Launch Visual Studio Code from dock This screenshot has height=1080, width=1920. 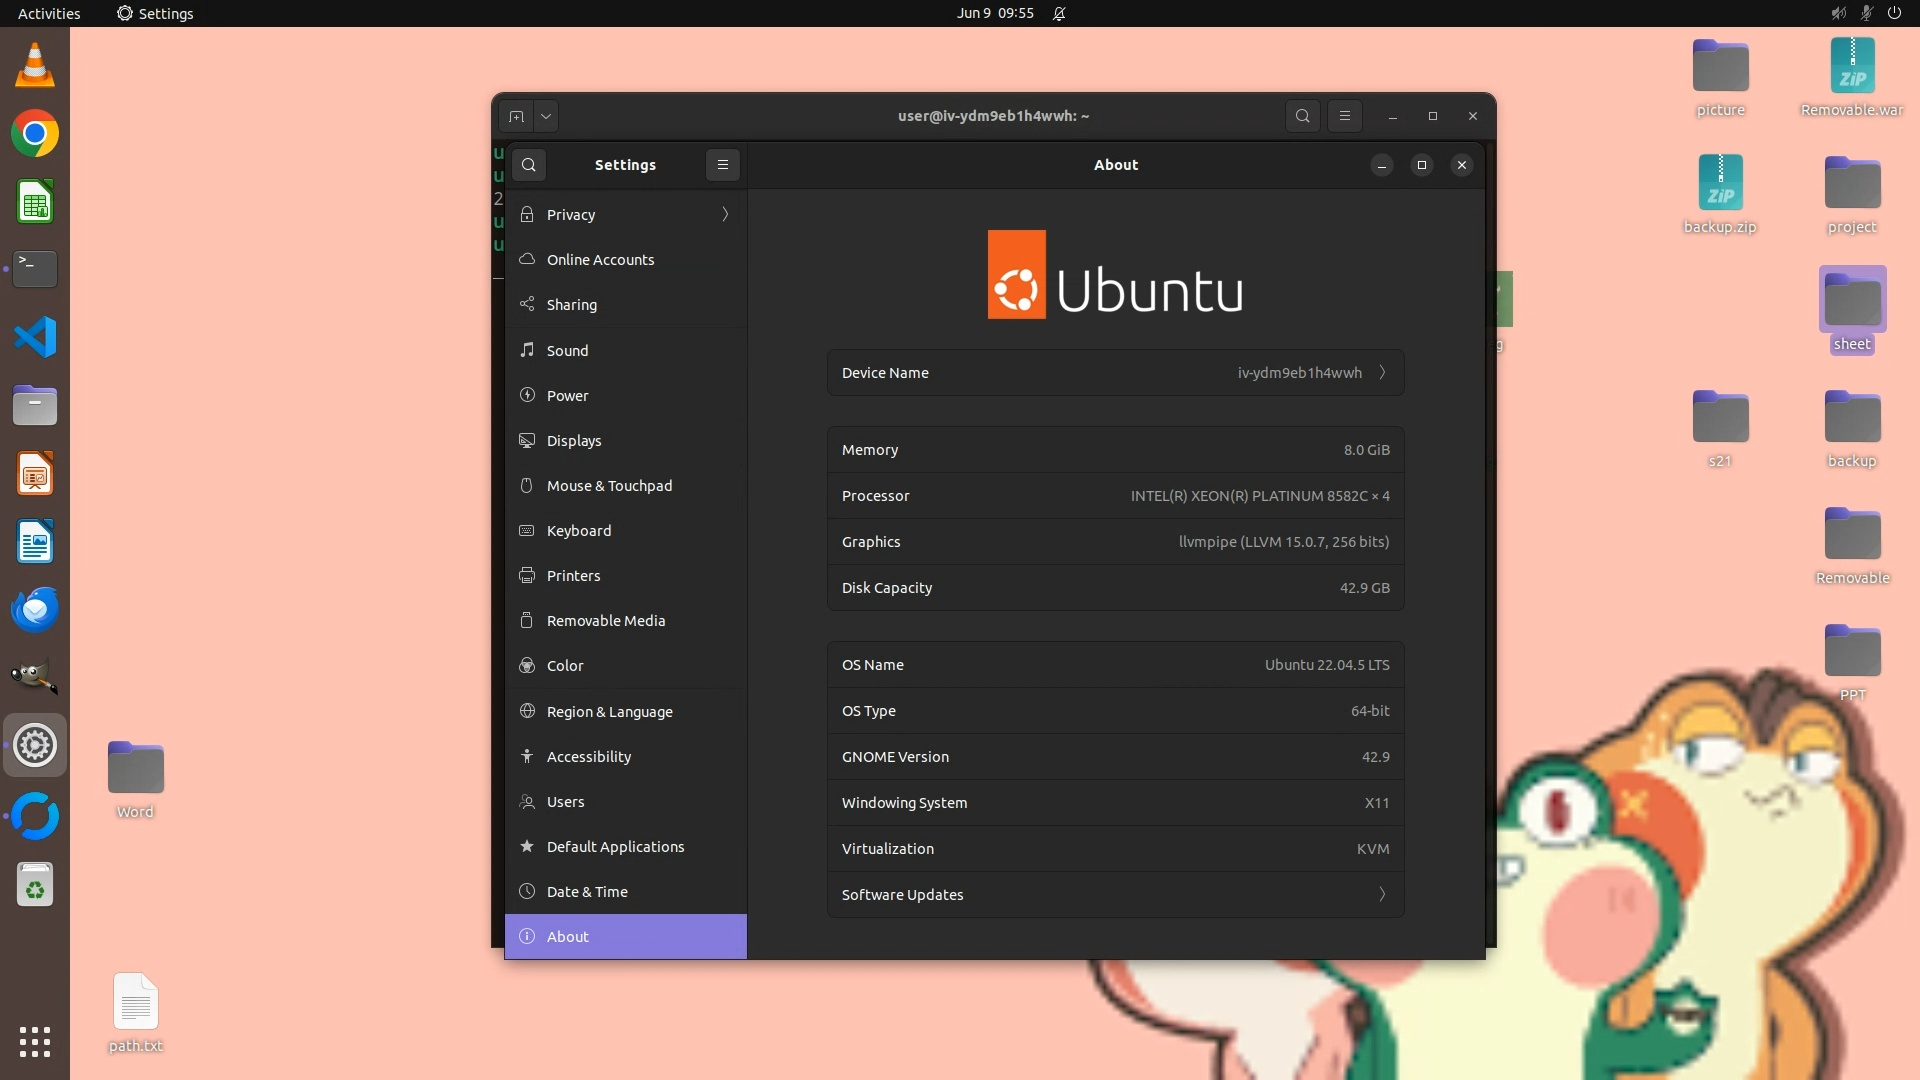tap(35, 337)
